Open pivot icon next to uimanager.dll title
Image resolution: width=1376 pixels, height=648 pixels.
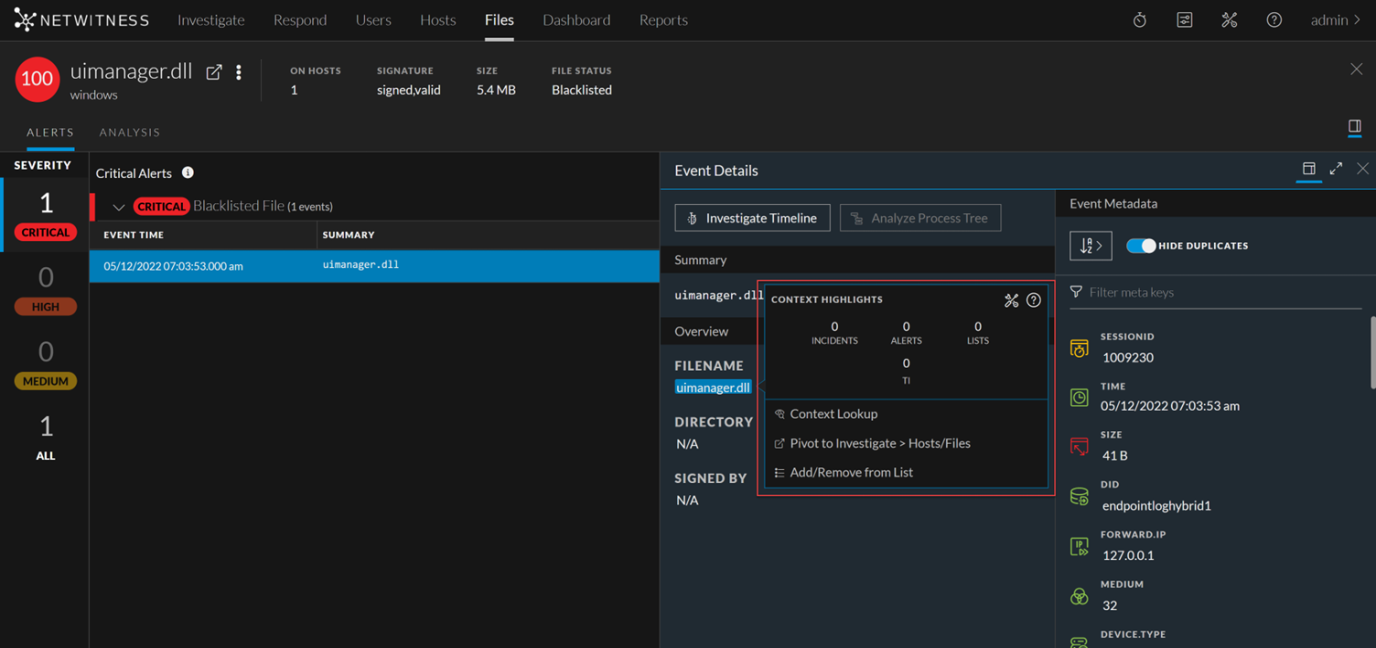214,72
